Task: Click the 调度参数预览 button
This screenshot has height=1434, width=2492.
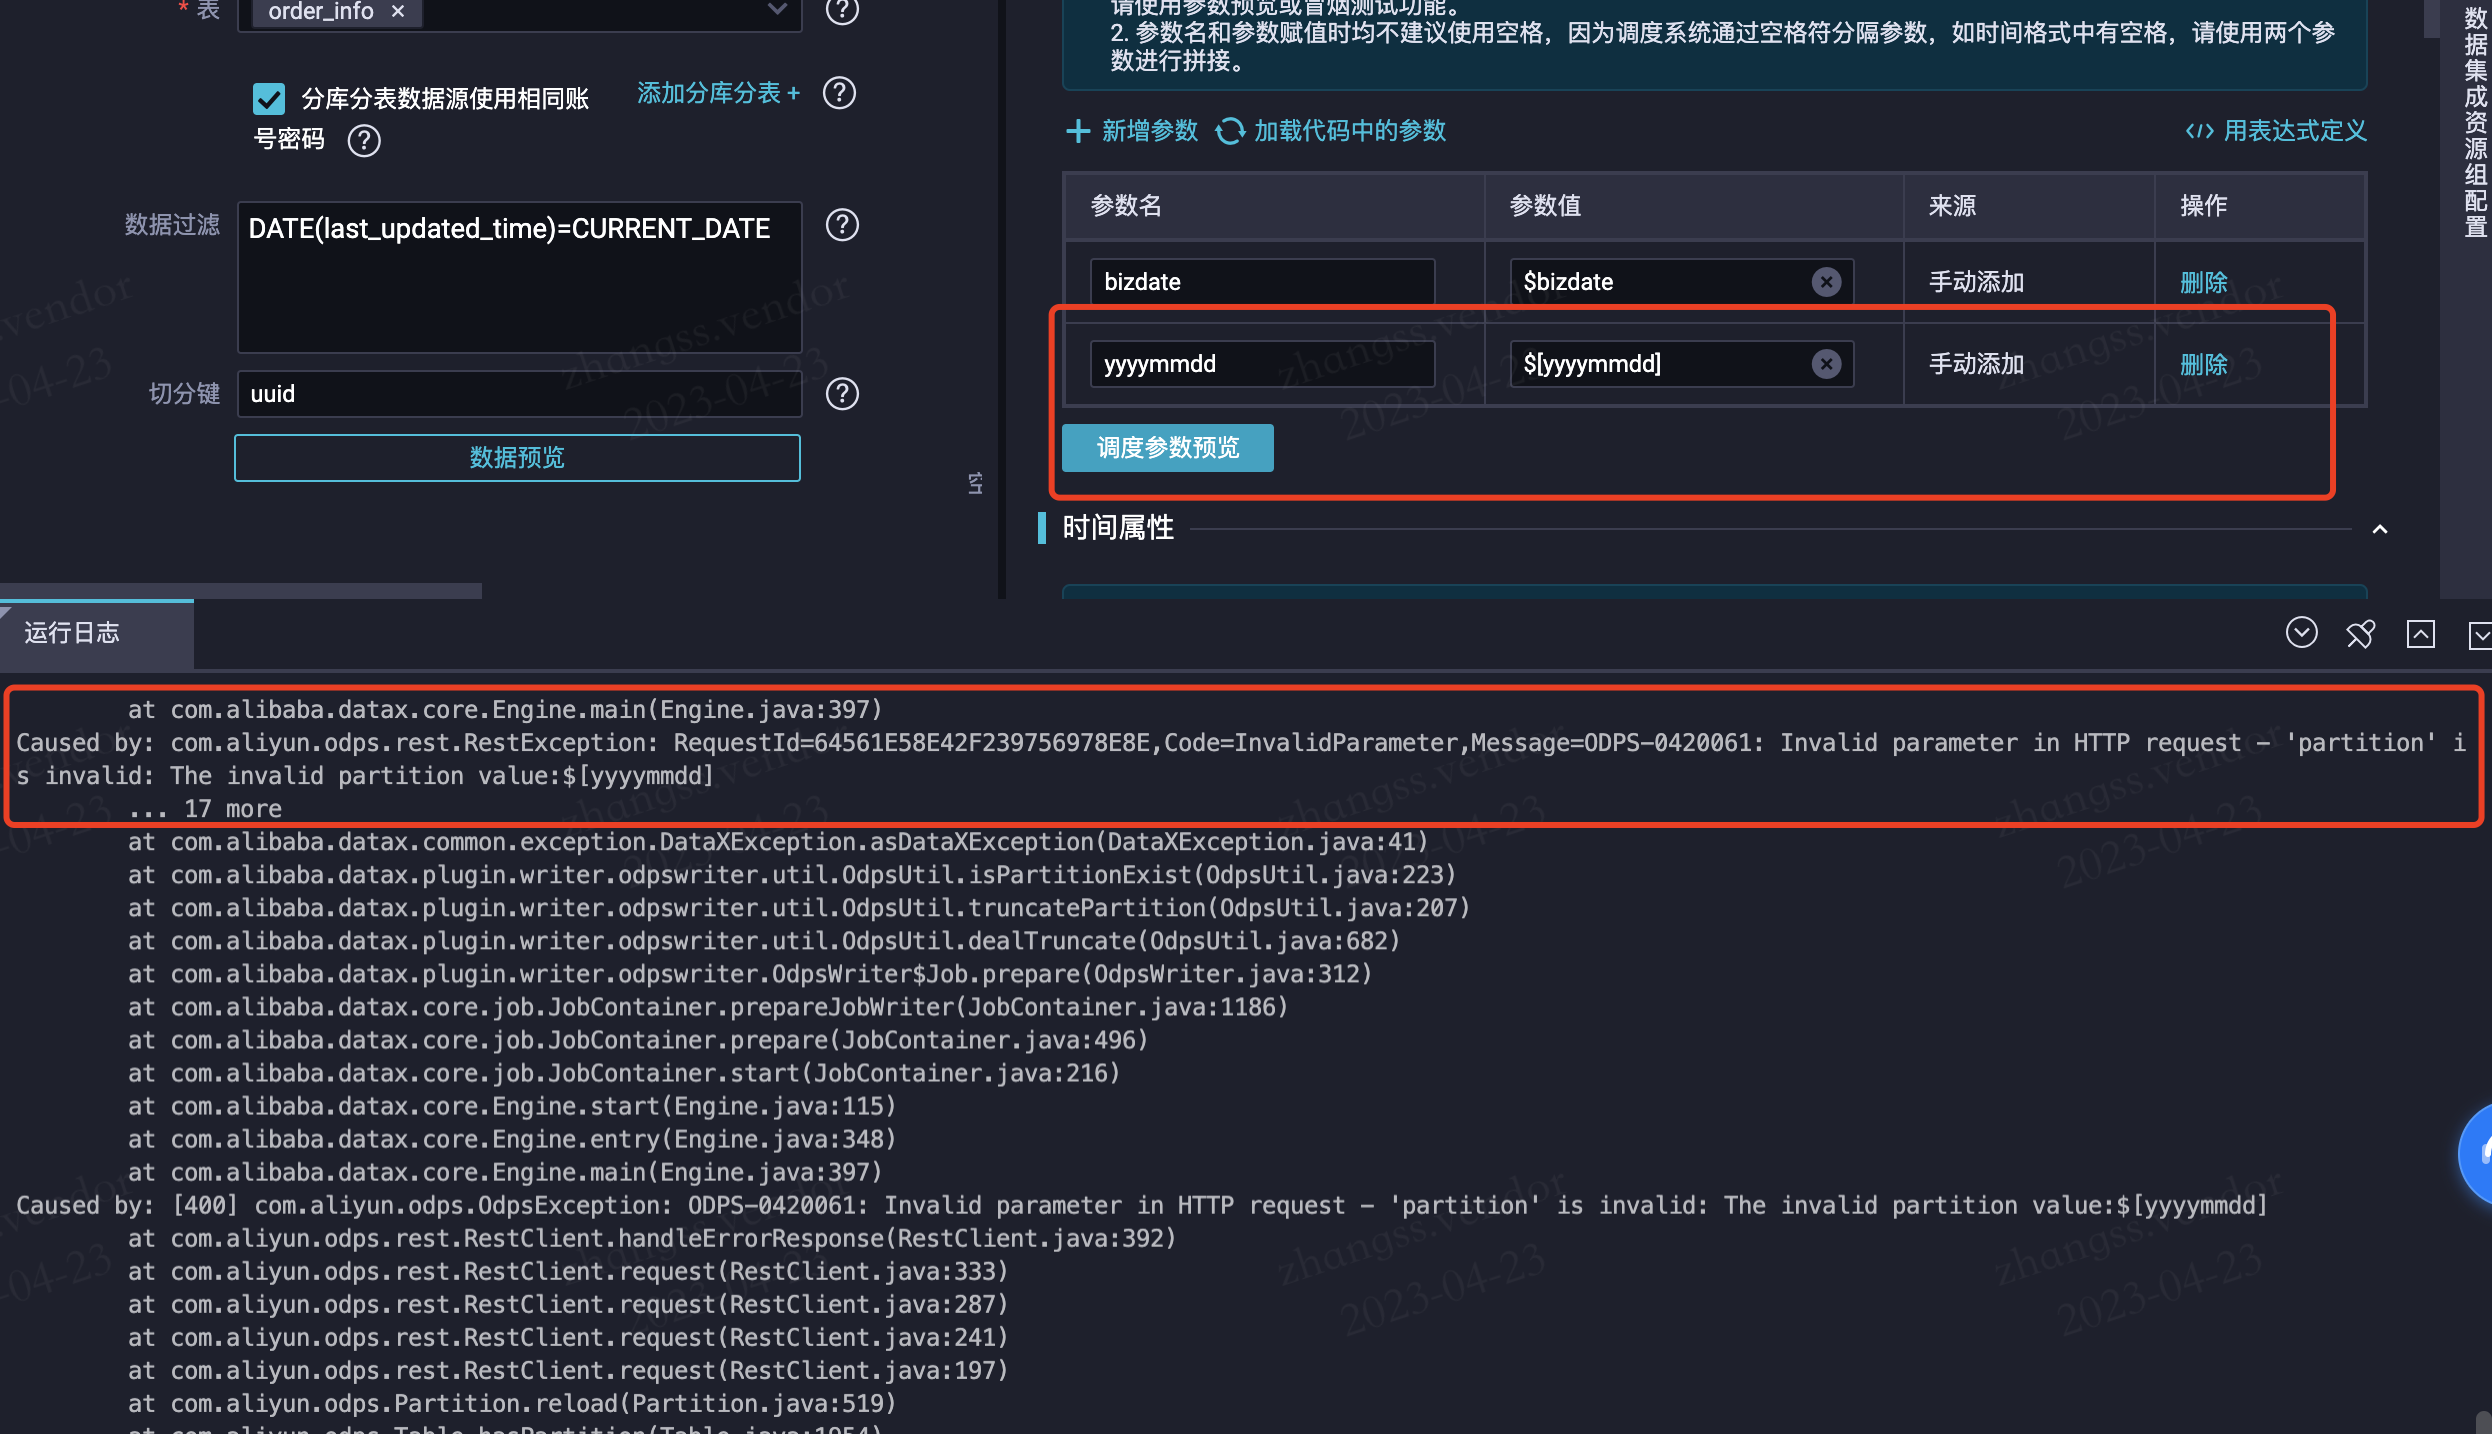Action: point(1167,448)
